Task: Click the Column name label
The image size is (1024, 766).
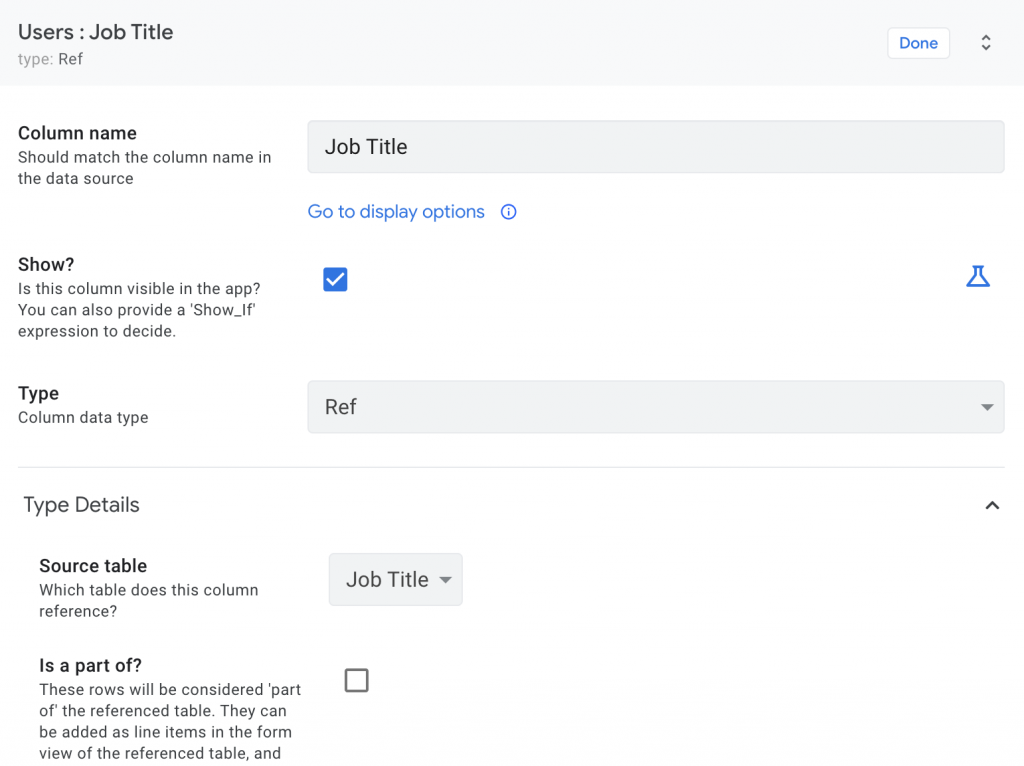Action: [77, 133]
